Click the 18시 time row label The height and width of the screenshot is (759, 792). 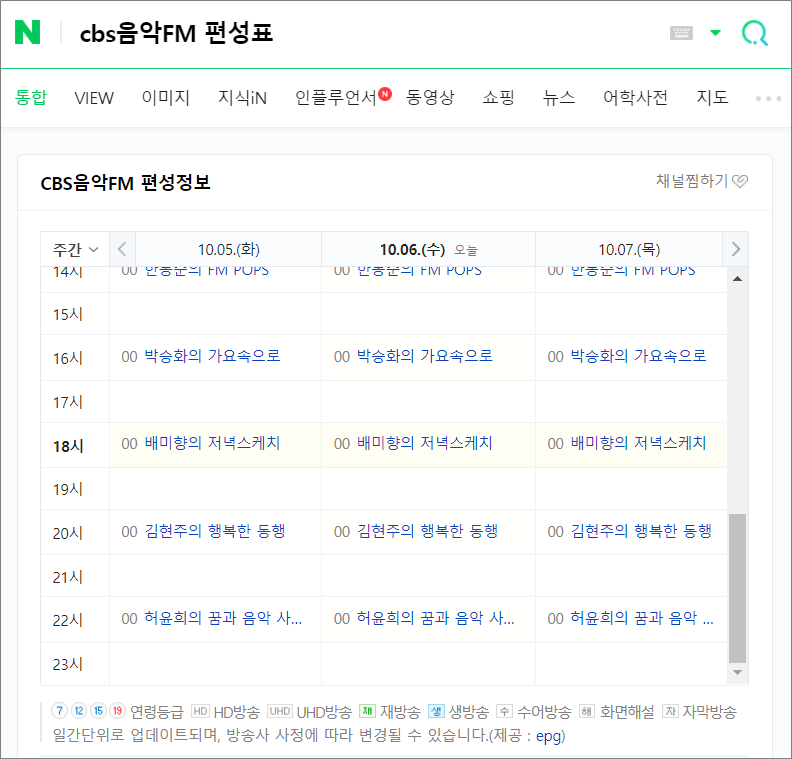pyautogui.click(x=68, y=446)
